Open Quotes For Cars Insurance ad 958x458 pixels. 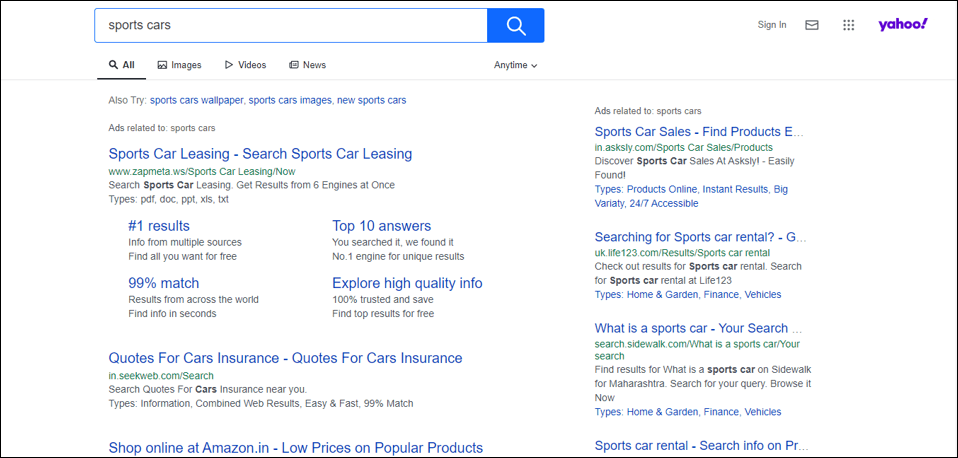(285, 358)
